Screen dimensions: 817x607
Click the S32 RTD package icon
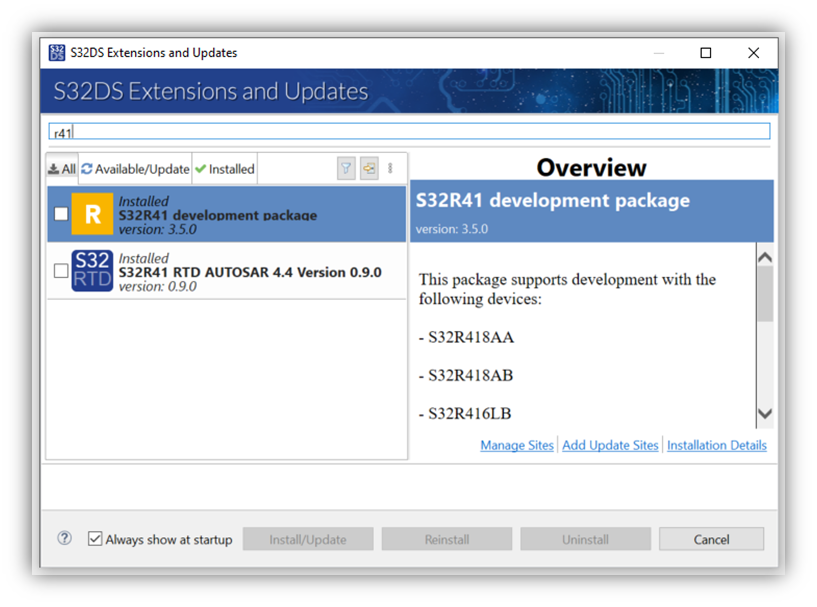tap(92, 270)
